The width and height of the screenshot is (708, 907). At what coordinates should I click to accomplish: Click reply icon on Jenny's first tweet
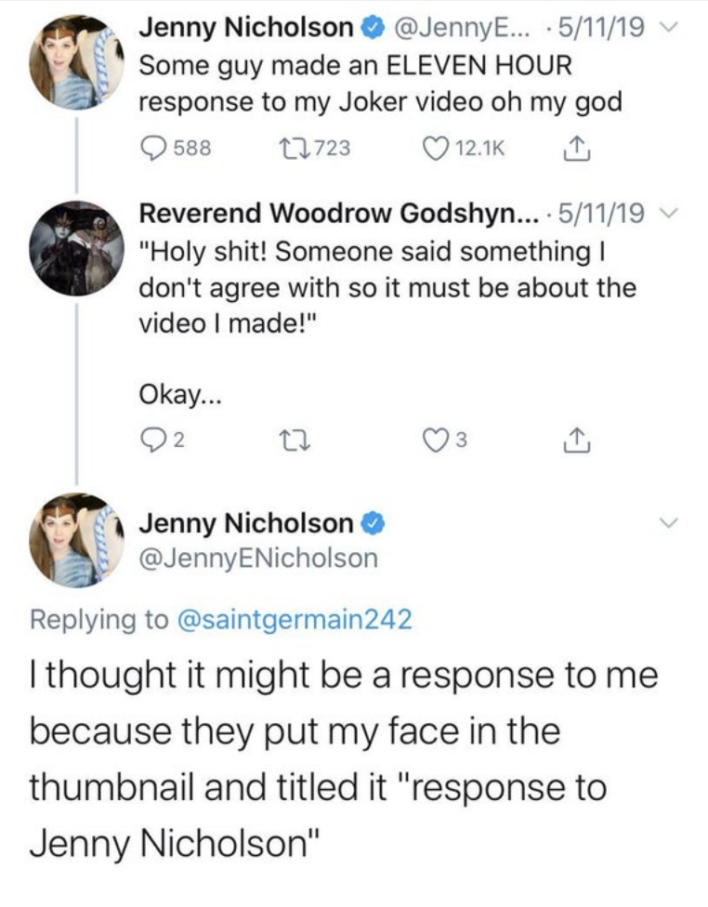[x=153, y=149]
